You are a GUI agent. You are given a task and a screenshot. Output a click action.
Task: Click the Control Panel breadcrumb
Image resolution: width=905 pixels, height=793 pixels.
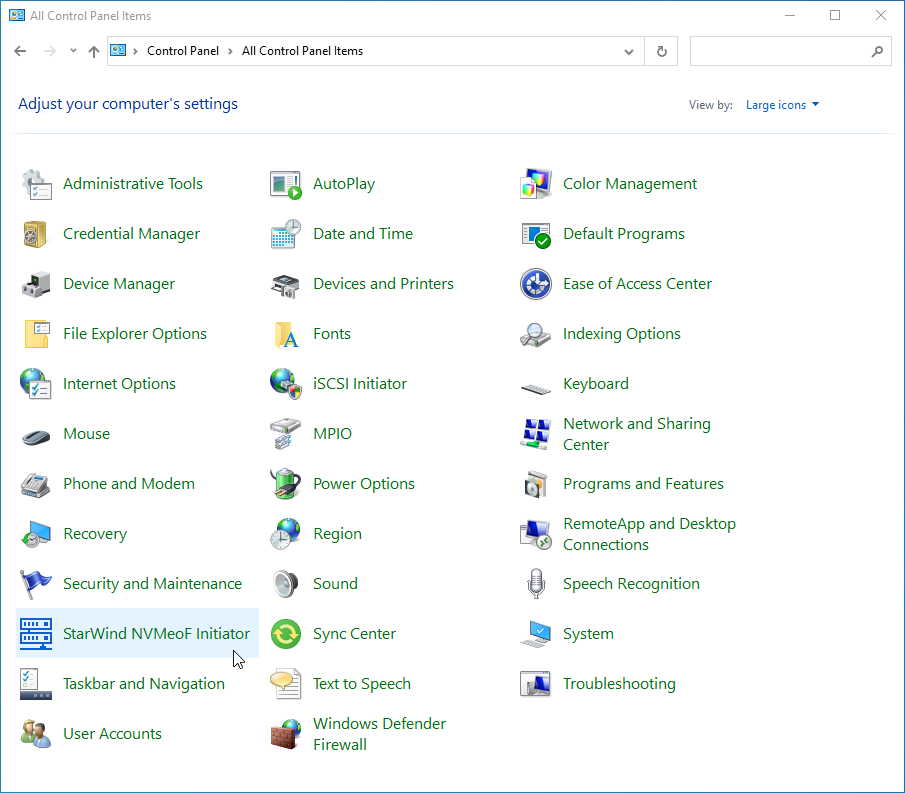click(183, 51)
